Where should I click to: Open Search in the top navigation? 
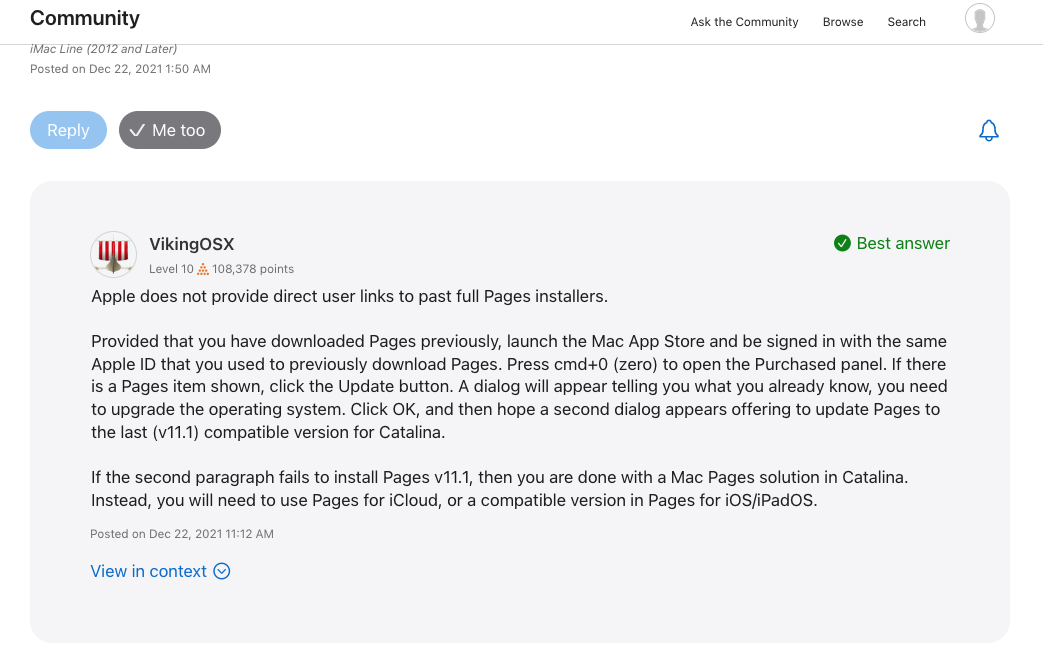[x=906, y=22]
